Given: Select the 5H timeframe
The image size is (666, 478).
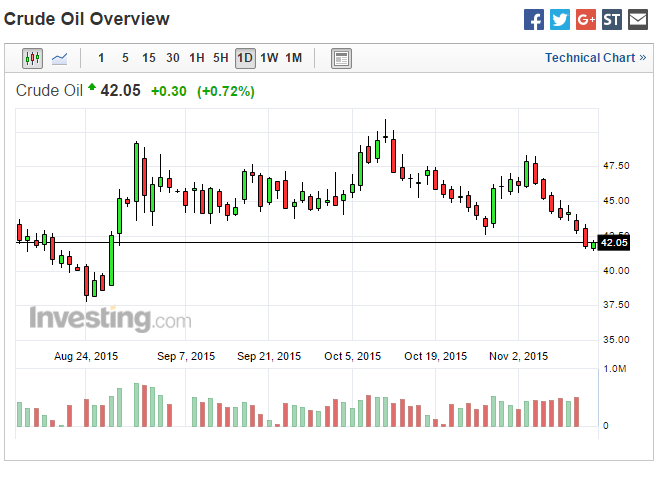Looking at the screenshot, I should pos(220,58).
